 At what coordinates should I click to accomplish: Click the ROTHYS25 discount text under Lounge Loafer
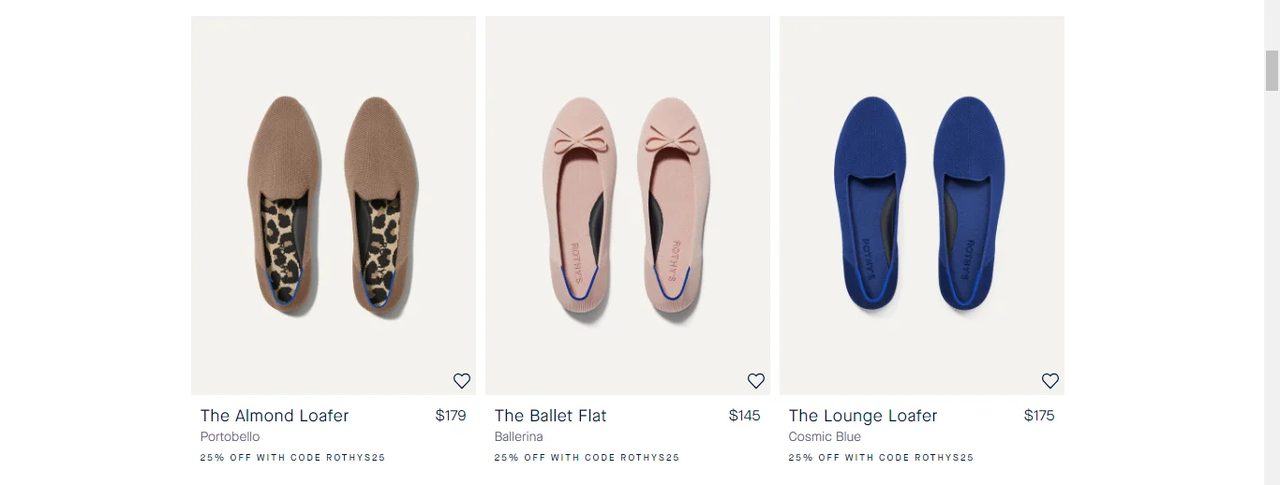pyautogui.click(x=881, y=458)
